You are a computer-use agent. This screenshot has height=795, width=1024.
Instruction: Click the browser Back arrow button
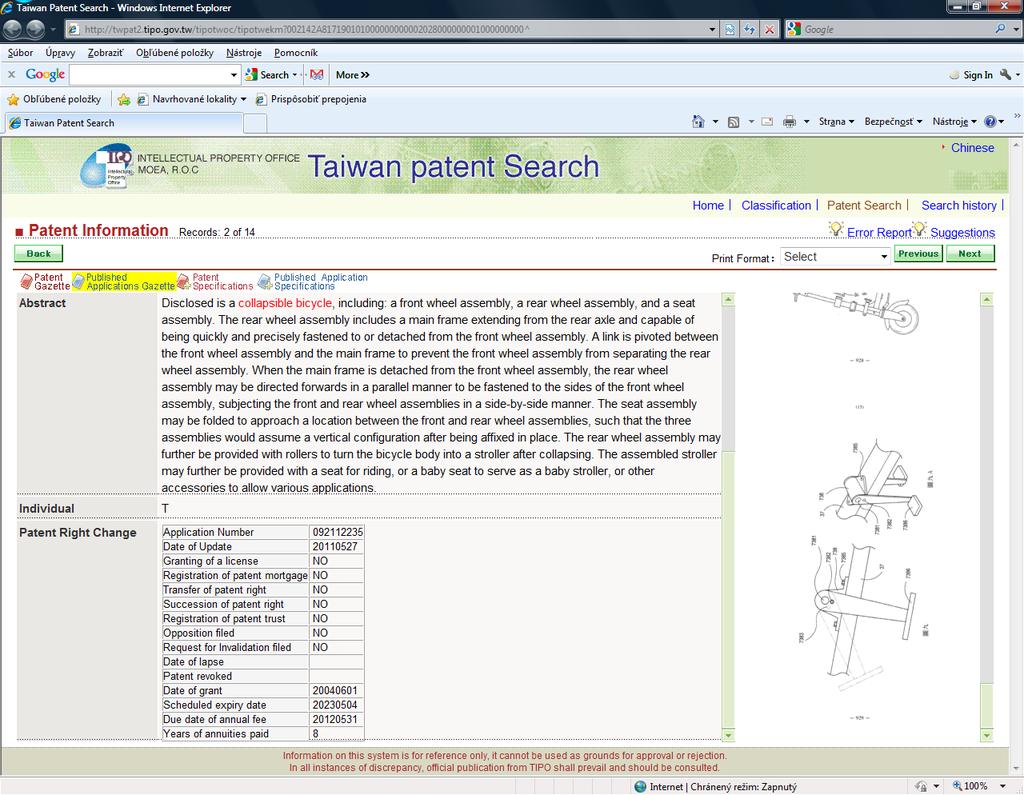pos(13,29)
